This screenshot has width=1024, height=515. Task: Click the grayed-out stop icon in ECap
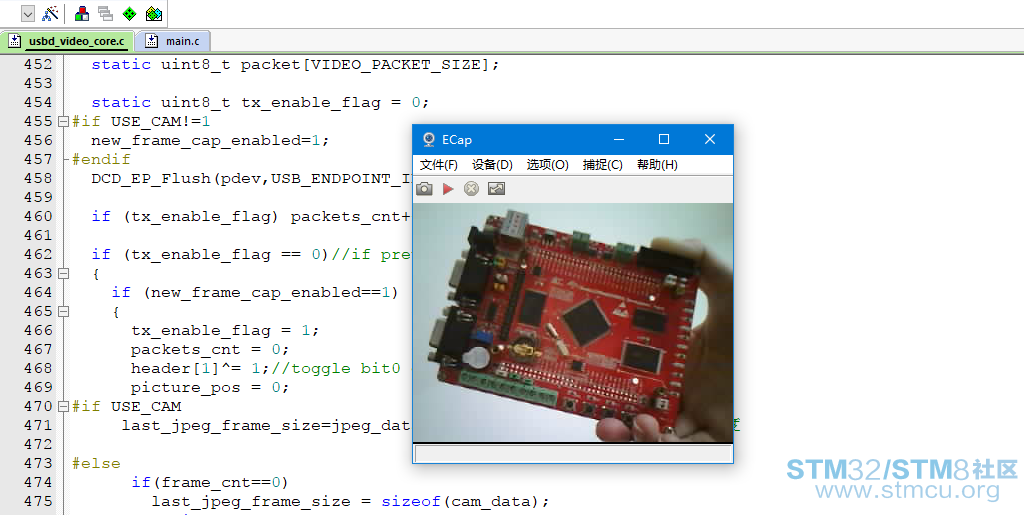(x=471, y=189)
